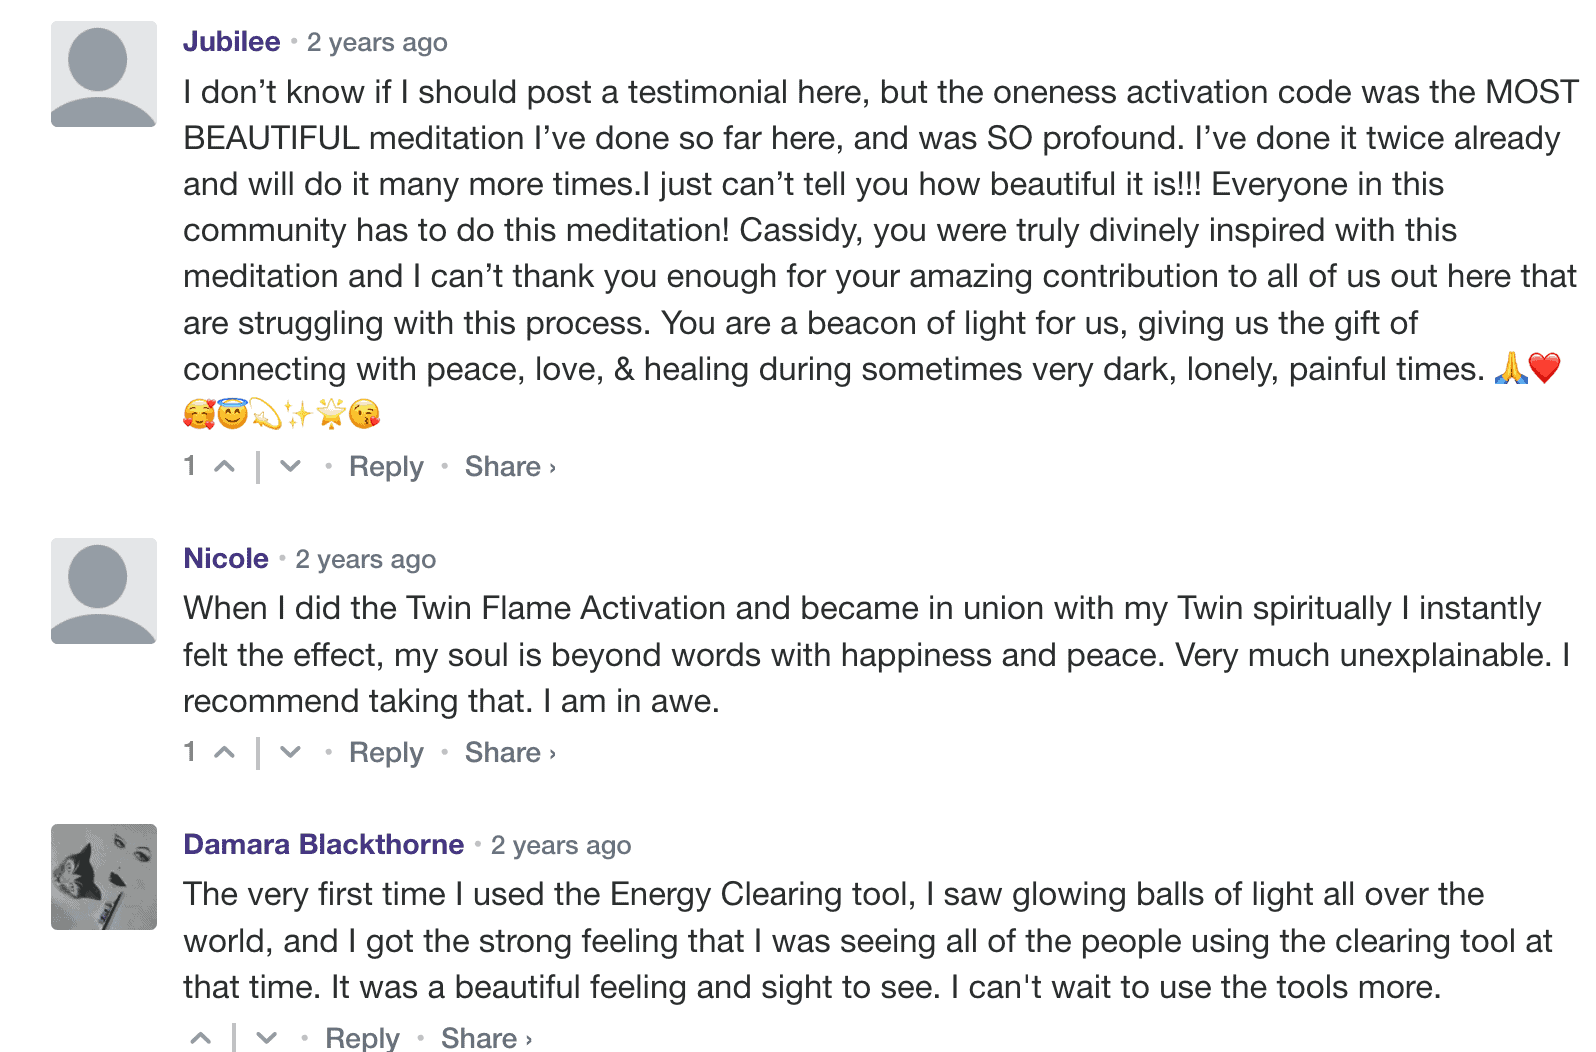Reply to Jubilee's comment

(x=386, y=466)
